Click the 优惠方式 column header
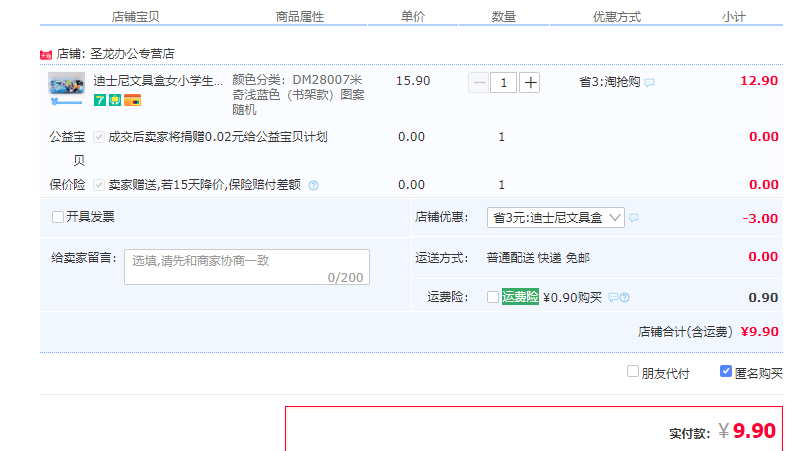Screen dimensions: 809x451 [x=617, y=17]
